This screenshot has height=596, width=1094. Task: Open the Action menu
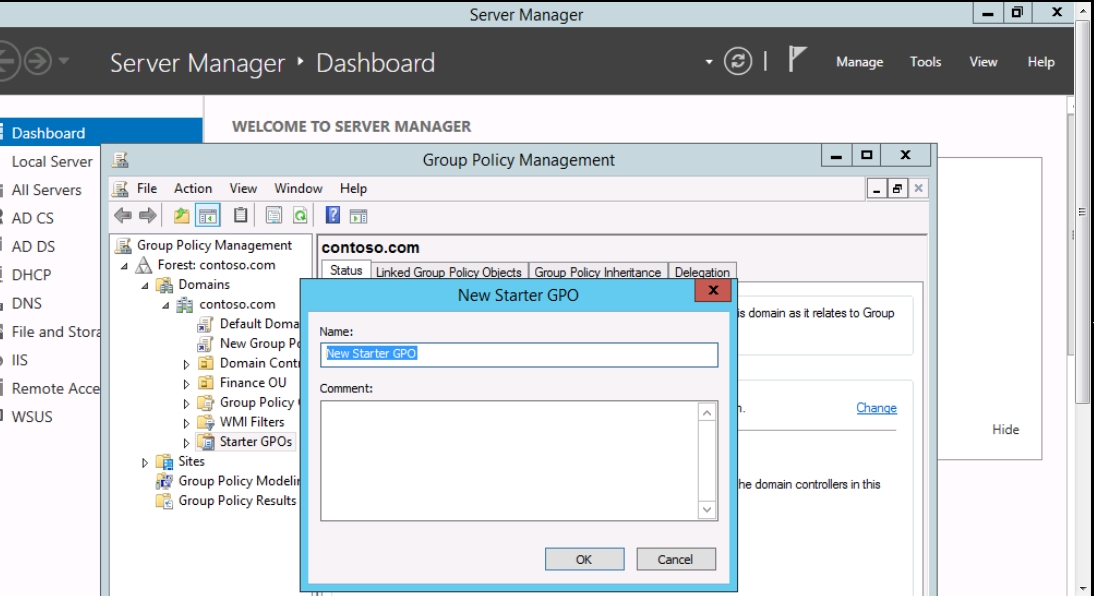[x=193, y=188]
